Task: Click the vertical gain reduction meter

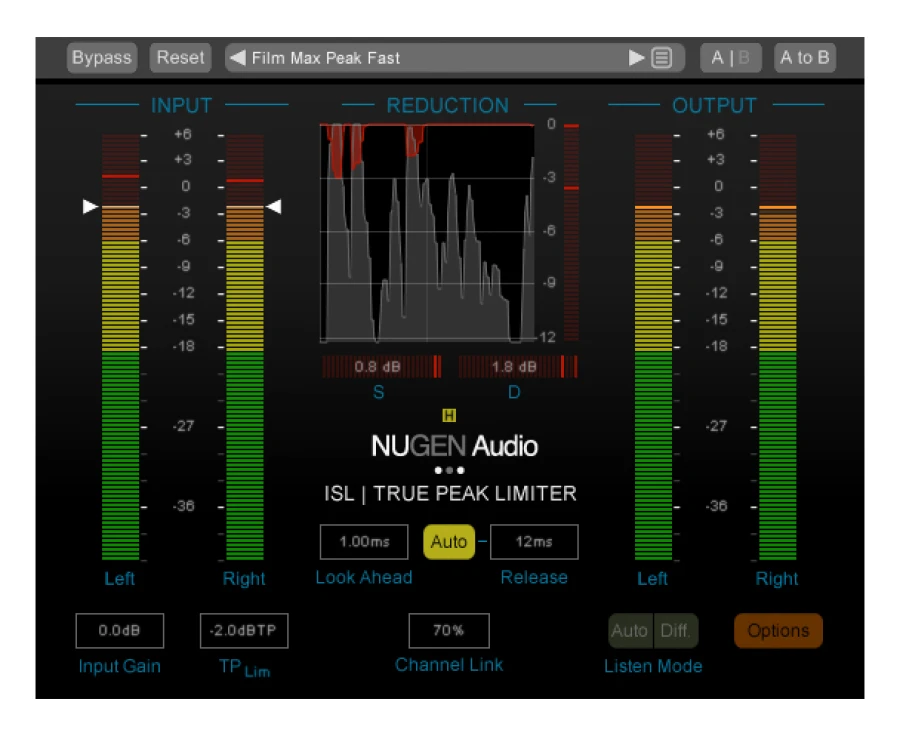Action: pos(571,233)
